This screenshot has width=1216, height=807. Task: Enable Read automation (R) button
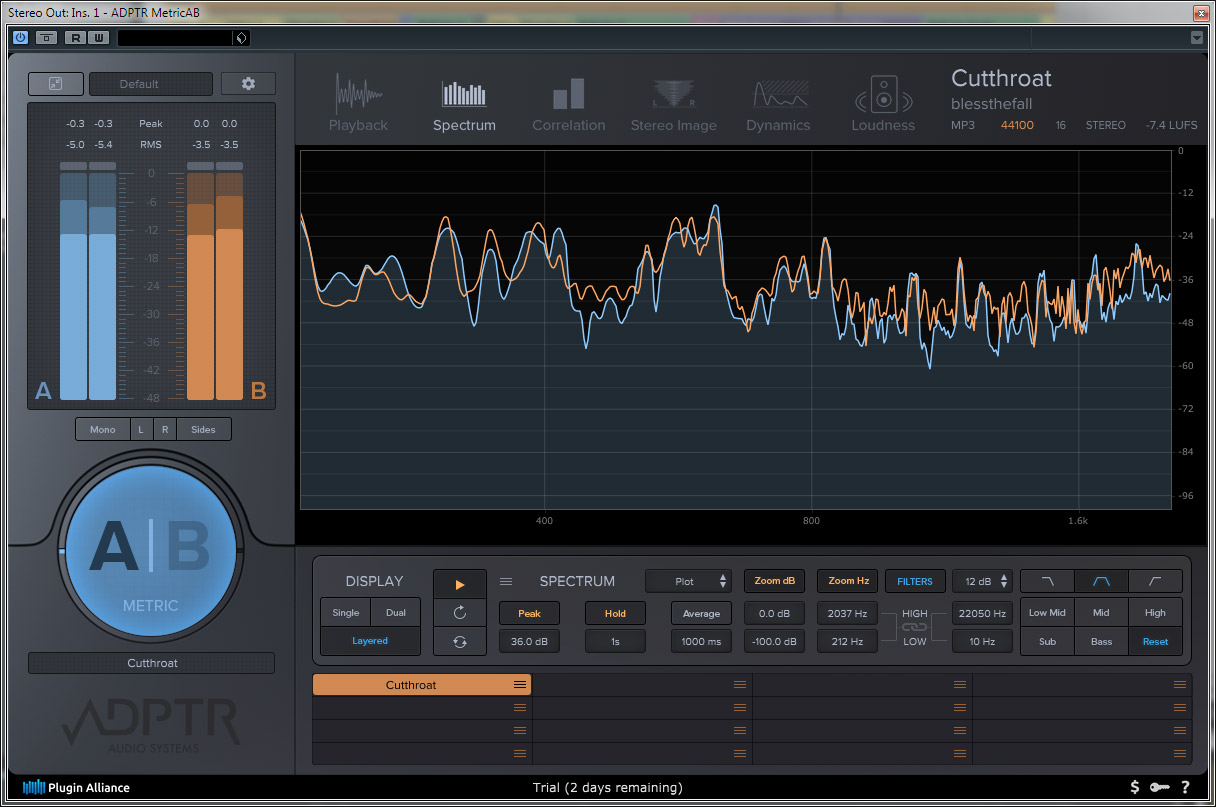tap(76, 38)
